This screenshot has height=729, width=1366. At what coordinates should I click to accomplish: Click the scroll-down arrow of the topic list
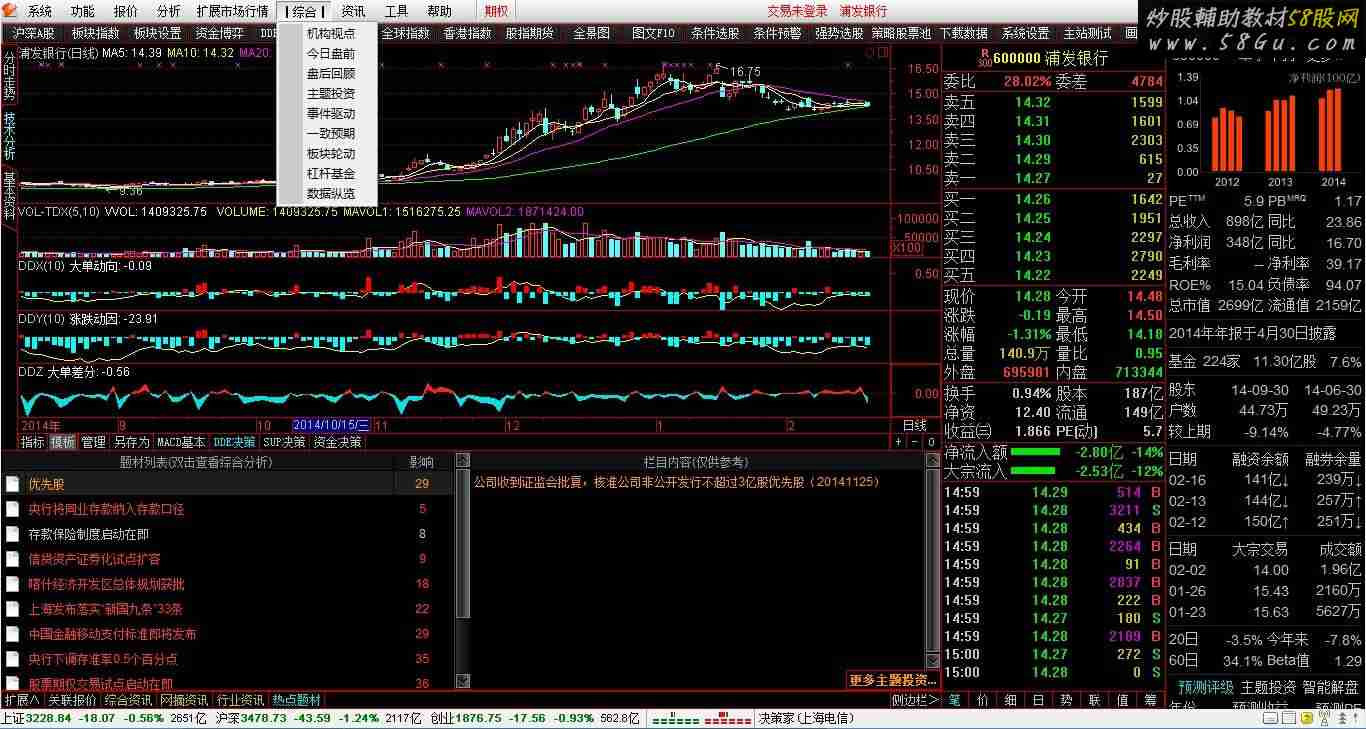462,682
